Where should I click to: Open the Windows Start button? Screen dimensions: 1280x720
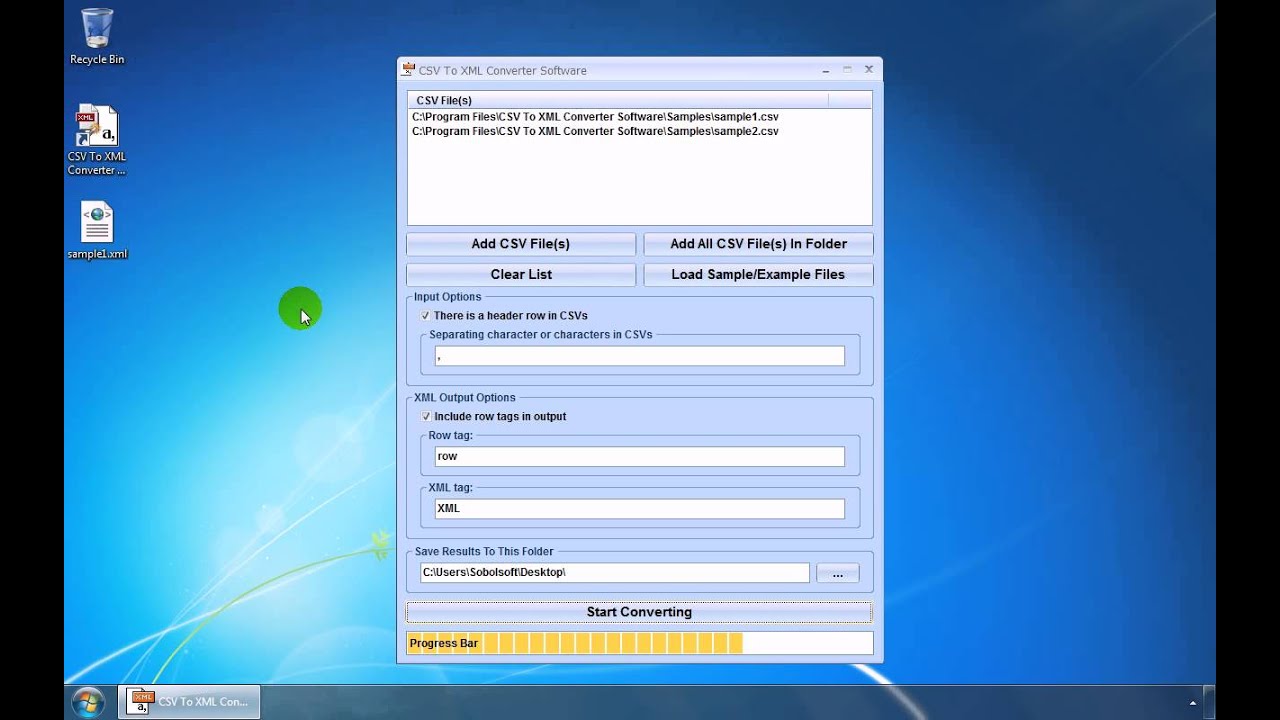click(x=87, y=702)
